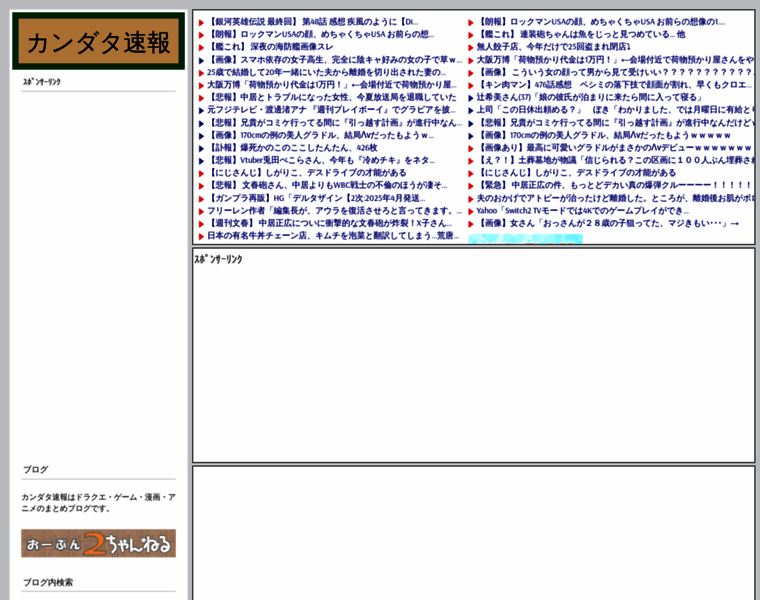This screenshot has height=600, width=760.
Task: Open 【悲報】文春砲さん WBC戦士 headline
Action: (327, 186)
